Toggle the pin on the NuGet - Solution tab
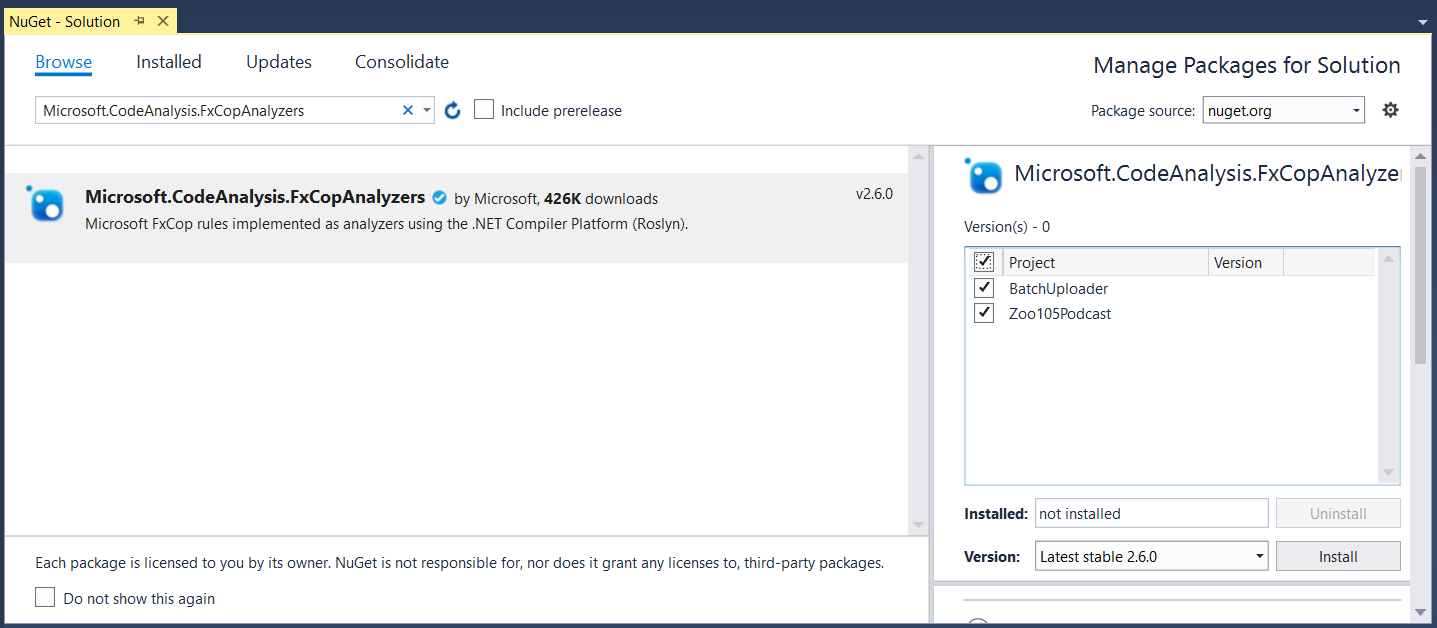 (140, 20)
